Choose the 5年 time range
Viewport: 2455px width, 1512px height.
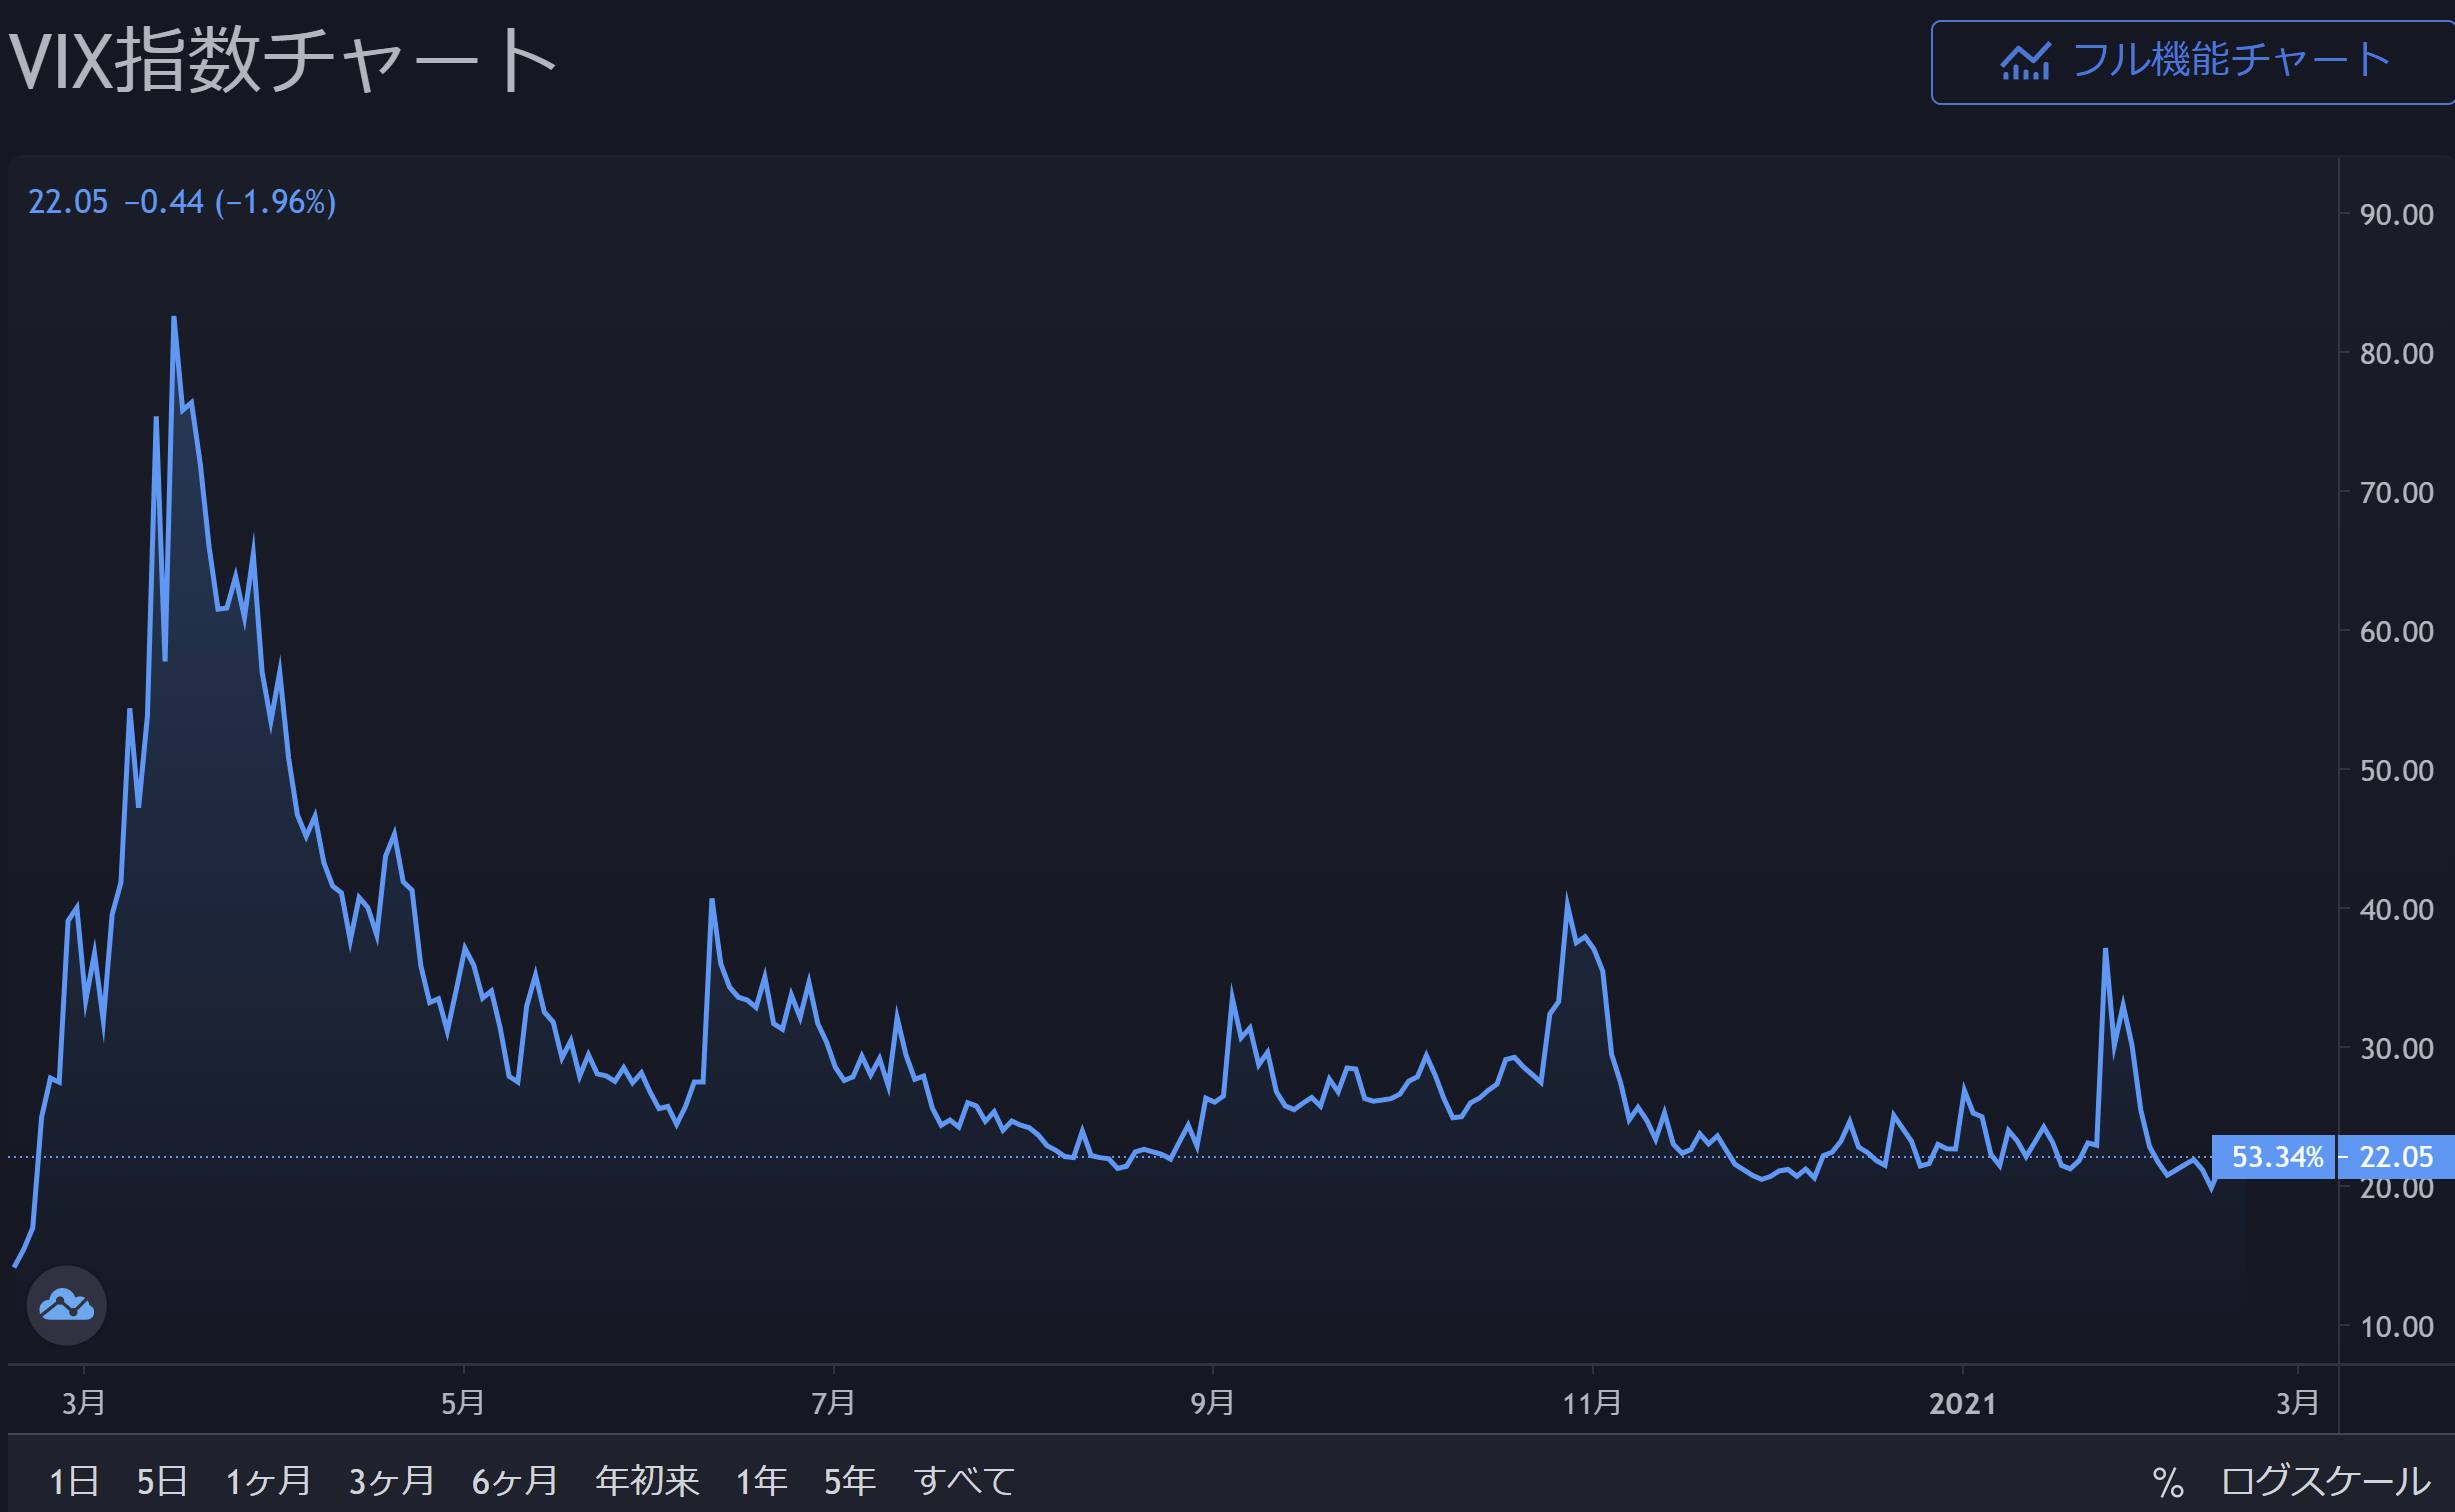(x=850, y=1481)
